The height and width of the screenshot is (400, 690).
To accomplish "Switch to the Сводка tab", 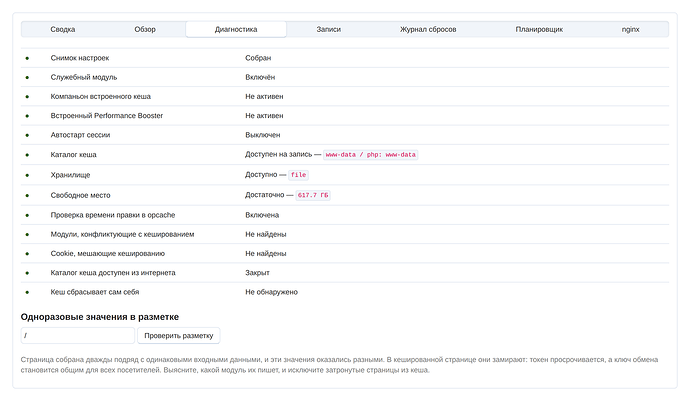I will tap(62, 29).
